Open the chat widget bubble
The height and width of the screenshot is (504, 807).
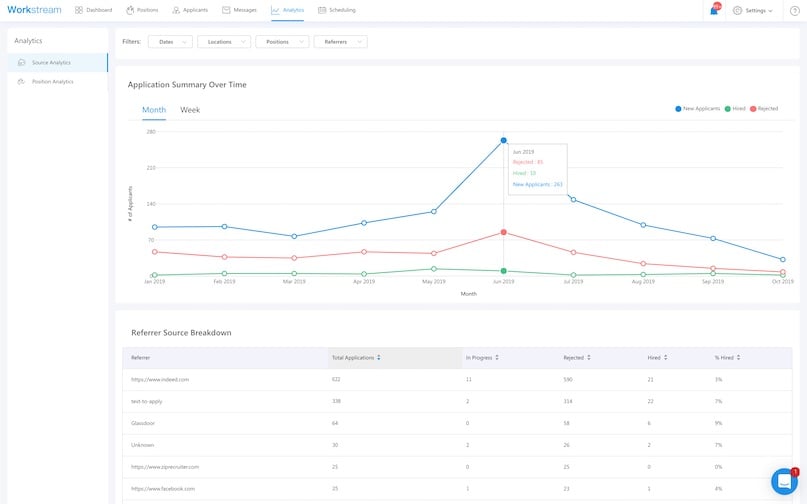[784, 481]
